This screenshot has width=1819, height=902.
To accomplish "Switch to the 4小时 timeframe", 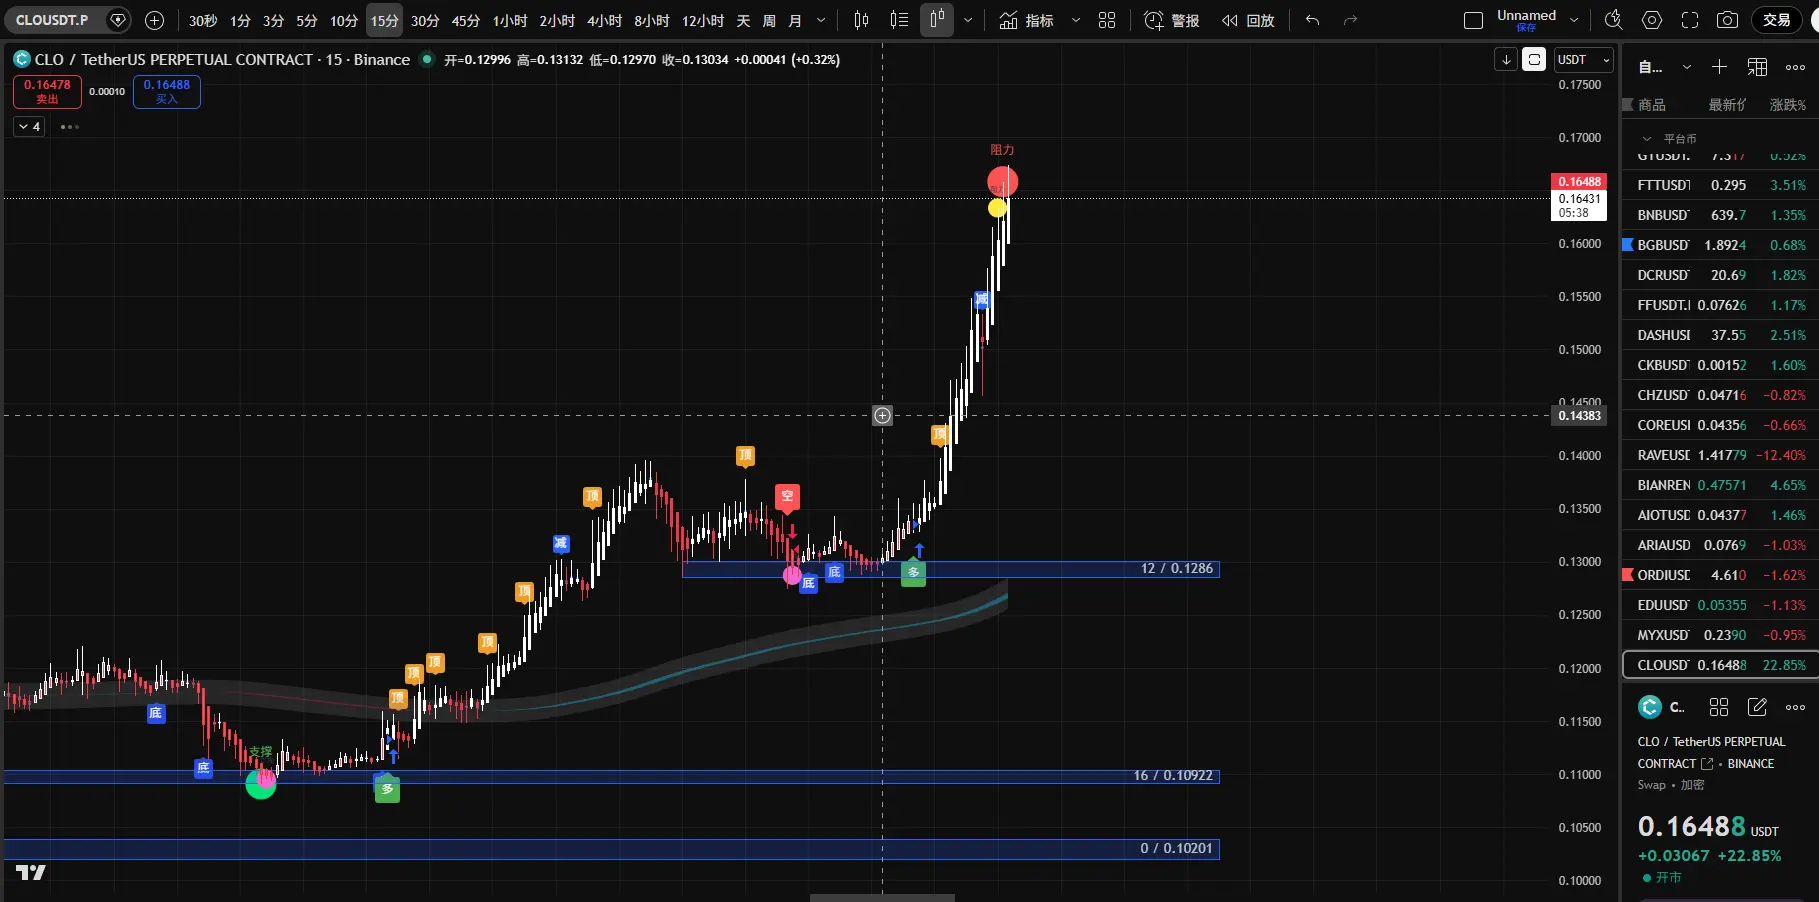I will 604,20.
